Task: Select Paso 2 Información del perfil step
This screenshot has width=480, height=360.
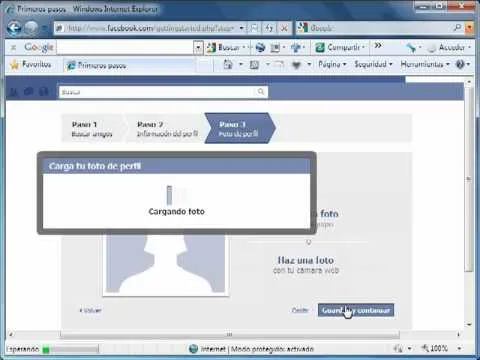Action: (x=167, y=129)
